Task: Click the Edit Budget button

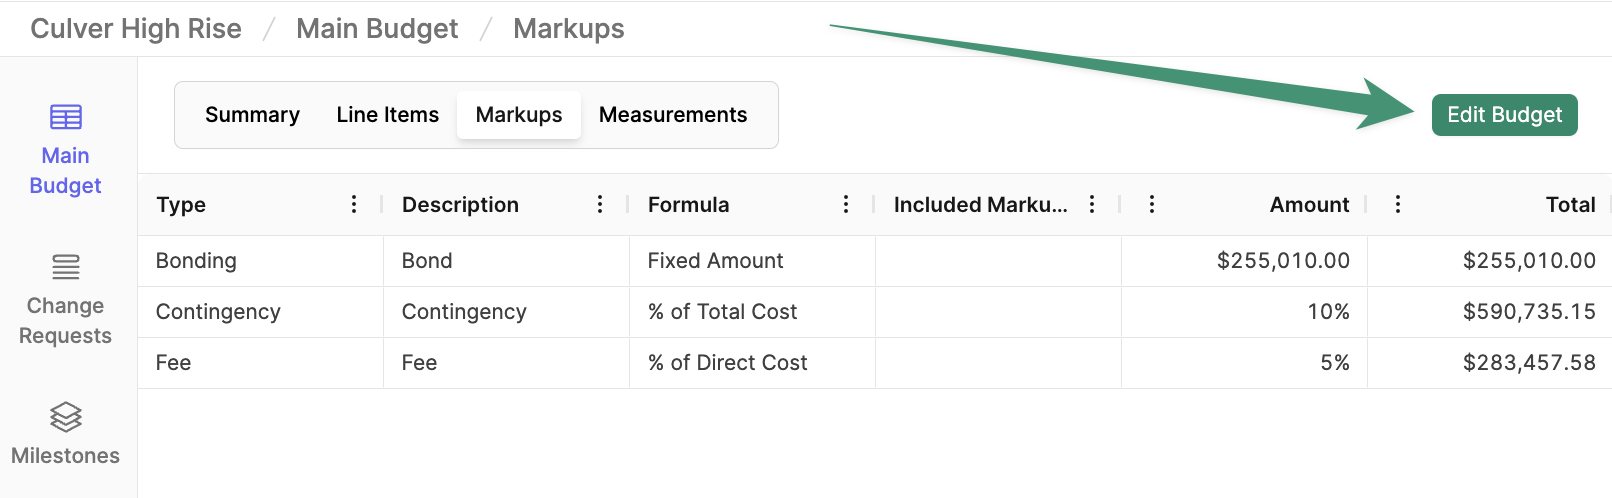Action: click(1505, 115)
